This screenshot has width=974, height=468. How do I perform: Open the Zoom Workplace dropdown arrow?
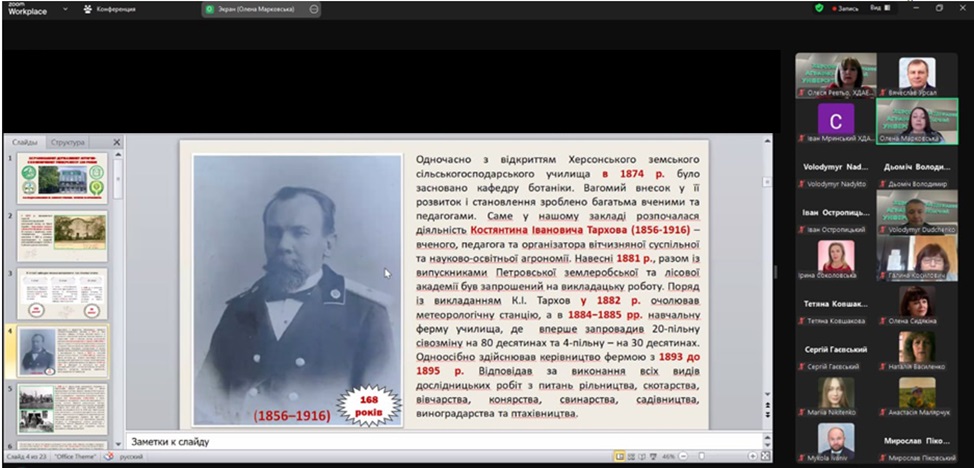click(65, 9)
